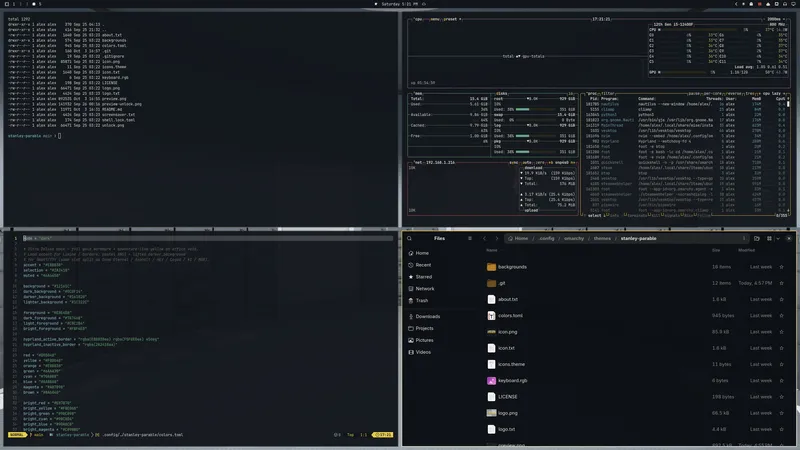This screenshot has height=450, width=800.
Task: Star the about.txt file
Action: pos(781,299)
